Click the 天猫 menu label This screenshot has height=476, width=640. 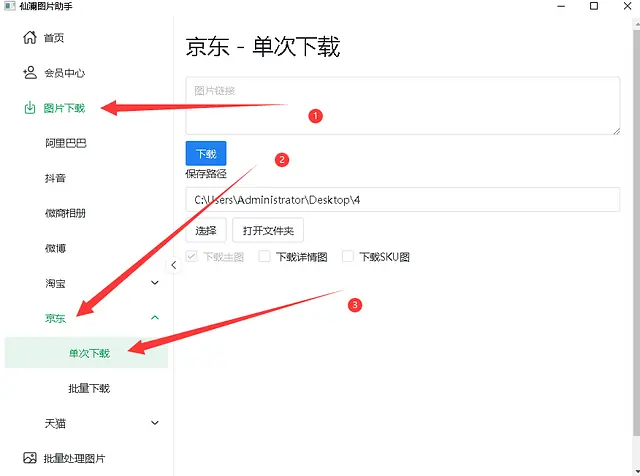pos(55,423)
